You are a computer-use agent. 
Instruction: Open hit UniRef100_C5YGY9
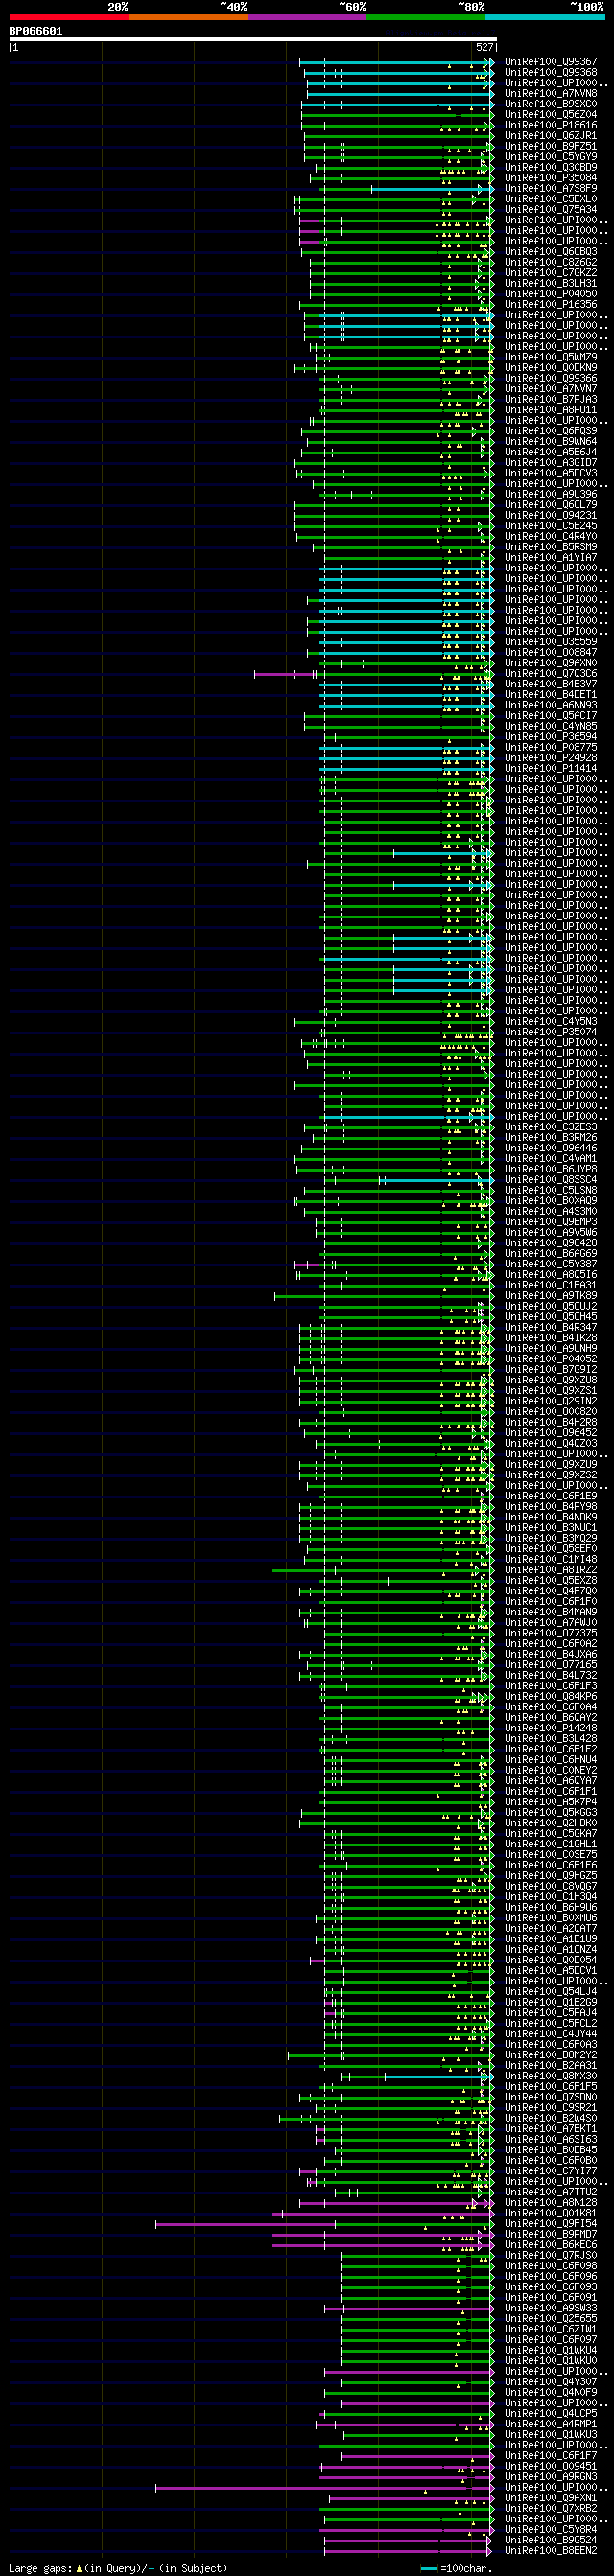pos(551,156)
